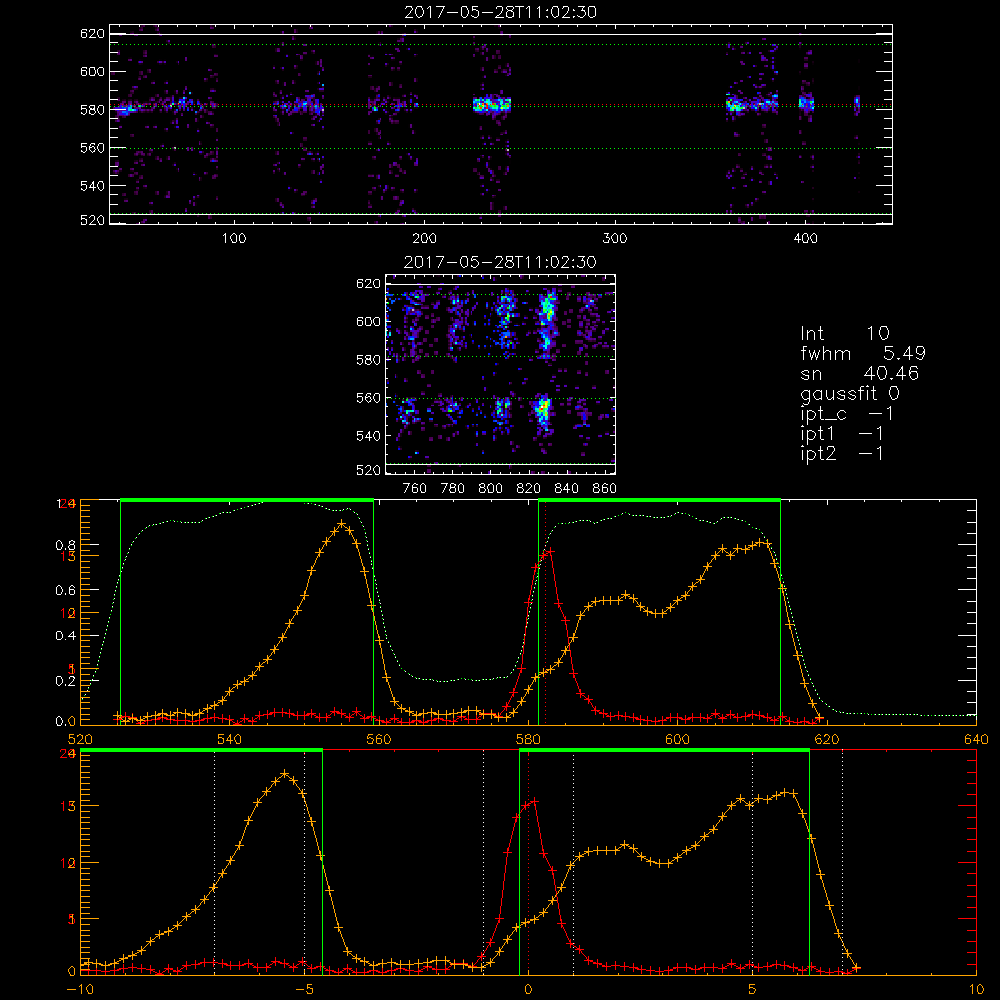Click the brightest vertical streak near 830 in middle image
The height and width of the screenshot is (1000, 1000).
pos(546,322)
